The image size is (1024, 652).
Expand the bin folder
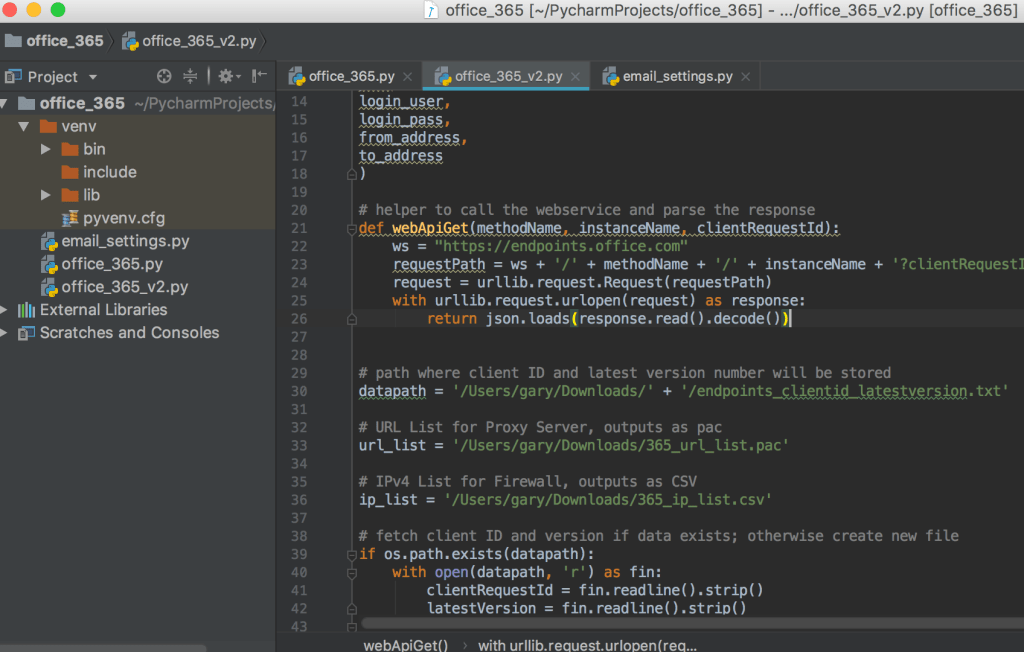click(46, 149)
